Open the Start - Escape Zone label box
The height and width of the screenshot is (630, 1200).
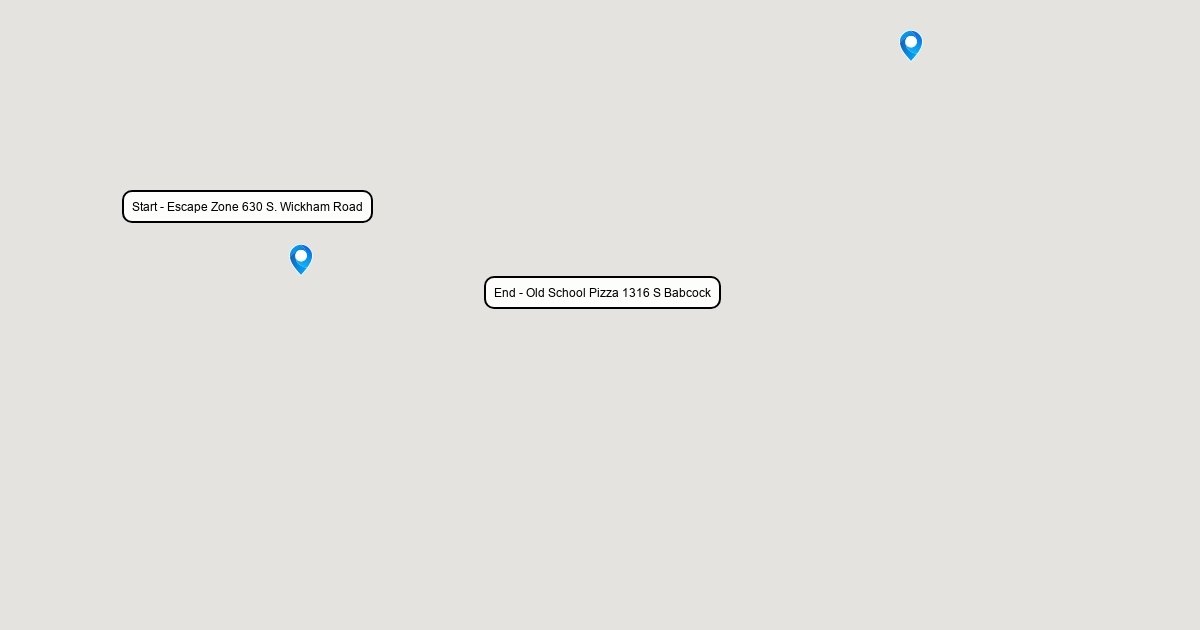[247, 207]
